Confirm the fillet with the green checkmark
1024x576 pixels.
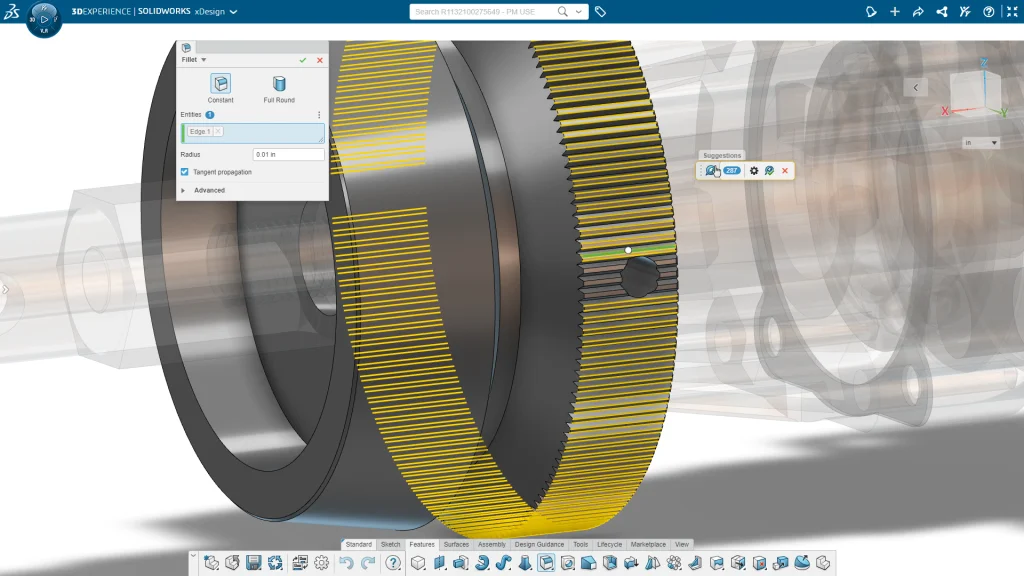pos(303,60)
